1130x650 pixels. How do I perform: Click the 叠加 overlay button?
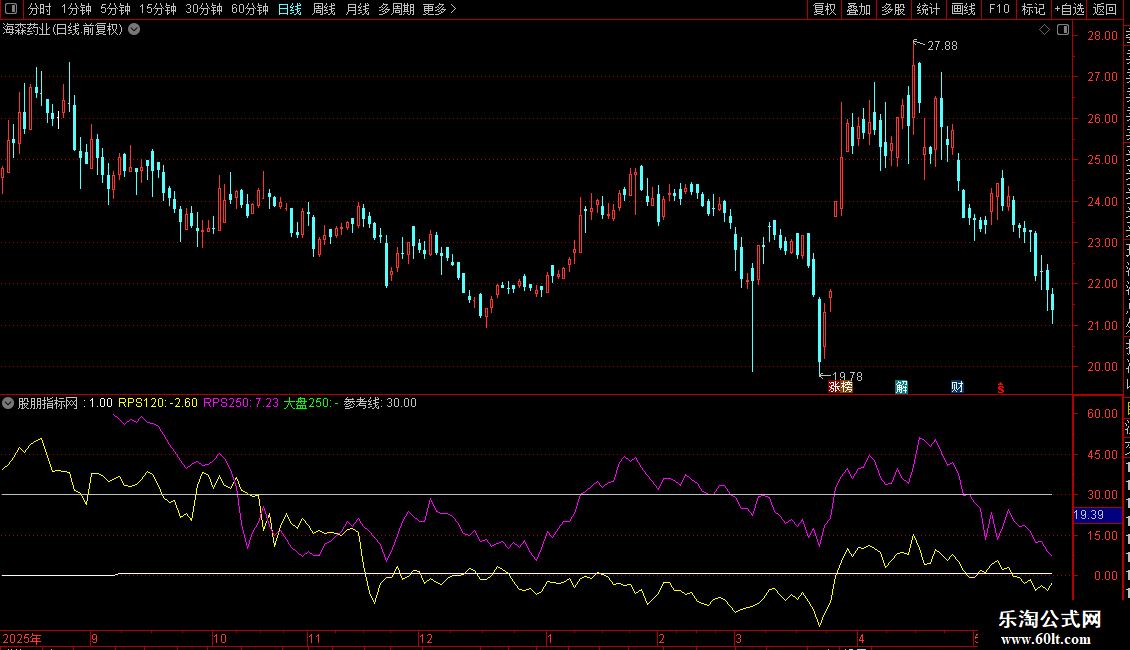pos(858,9)
